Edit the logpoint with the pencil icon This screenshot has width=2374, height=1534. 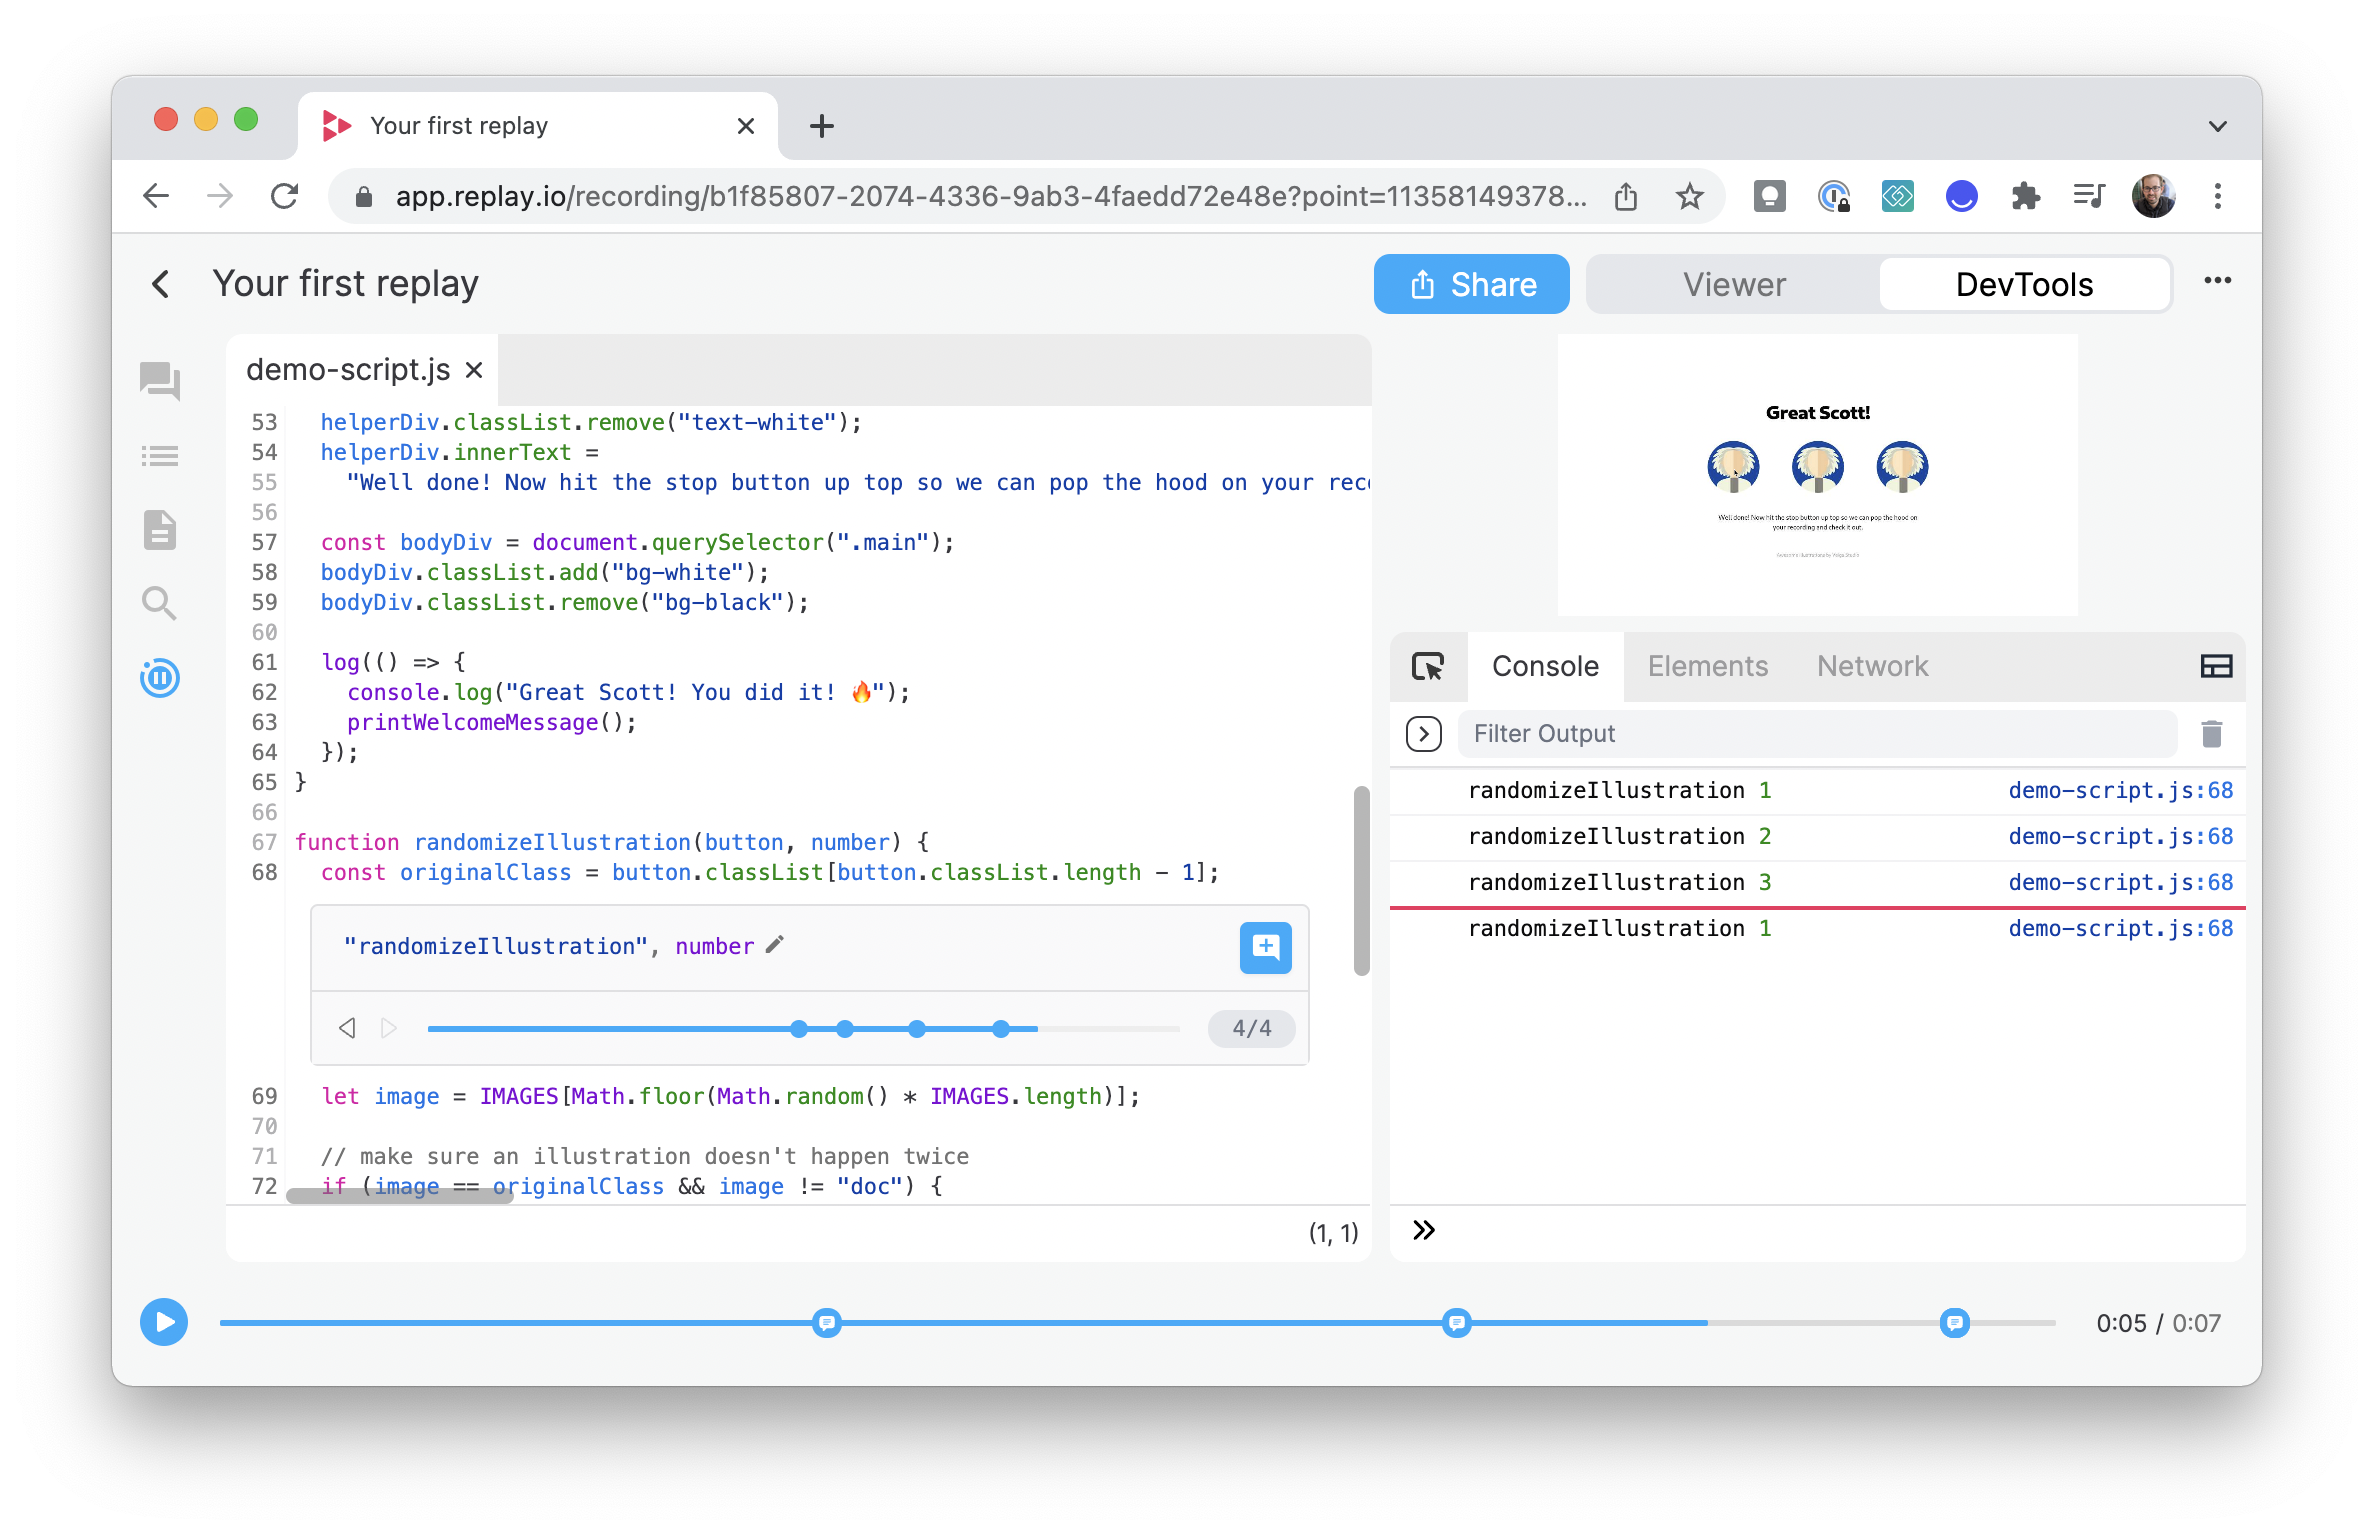pos(774,945)
